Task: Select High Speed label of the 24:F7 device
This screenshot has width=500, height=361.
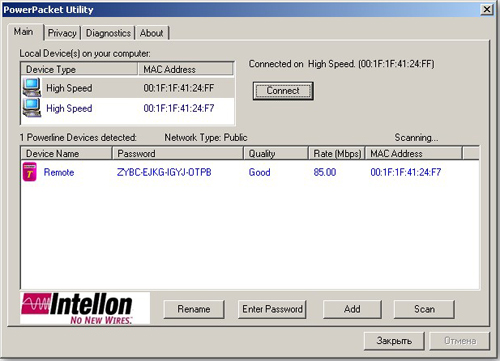Action: [69, 108]
